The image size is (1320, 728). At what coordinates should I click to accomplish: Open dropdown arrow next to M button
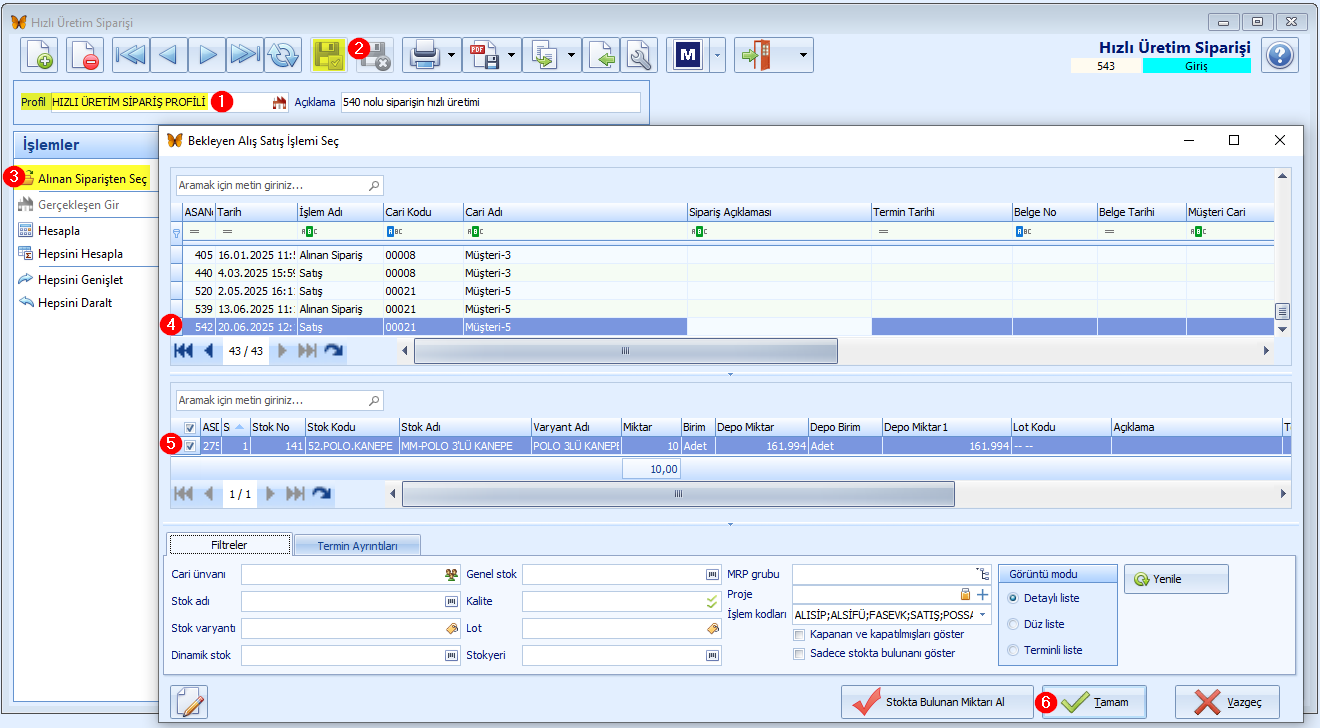tap(717, 55)
